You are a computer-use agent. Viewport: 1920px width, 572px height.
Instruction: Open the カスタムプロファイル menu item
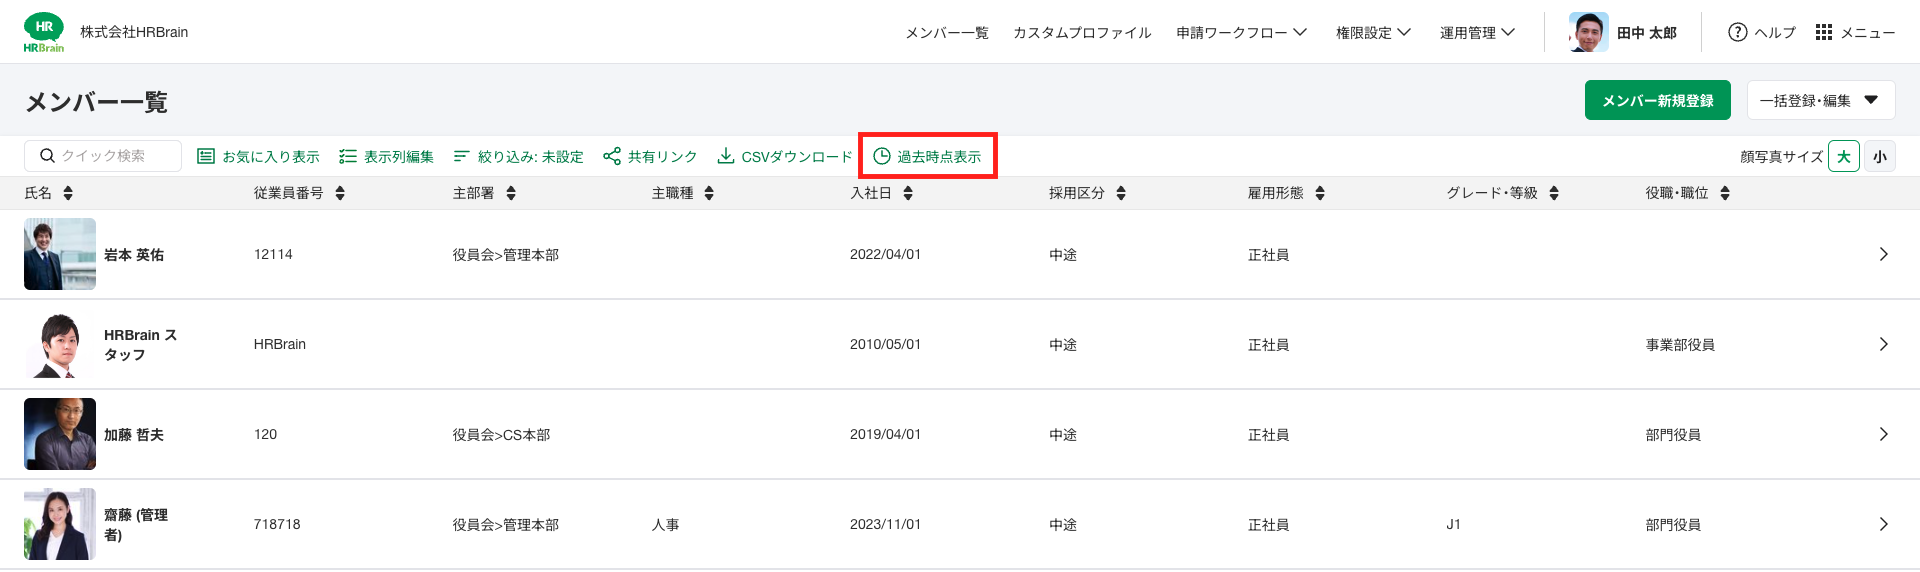tap(1082, 32)
